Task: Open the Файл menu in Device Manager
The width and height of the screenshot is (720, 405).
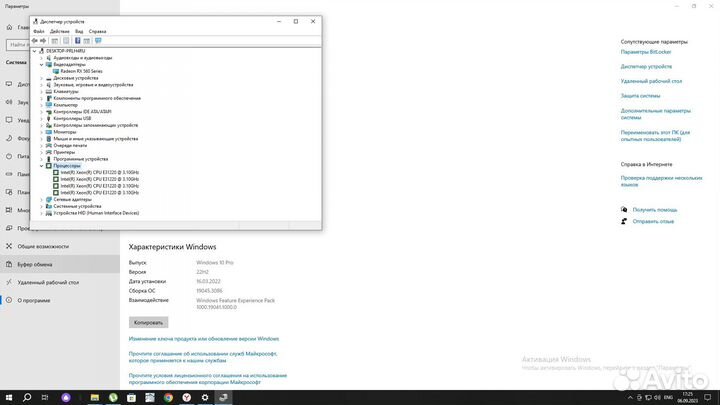Action: 39,31
